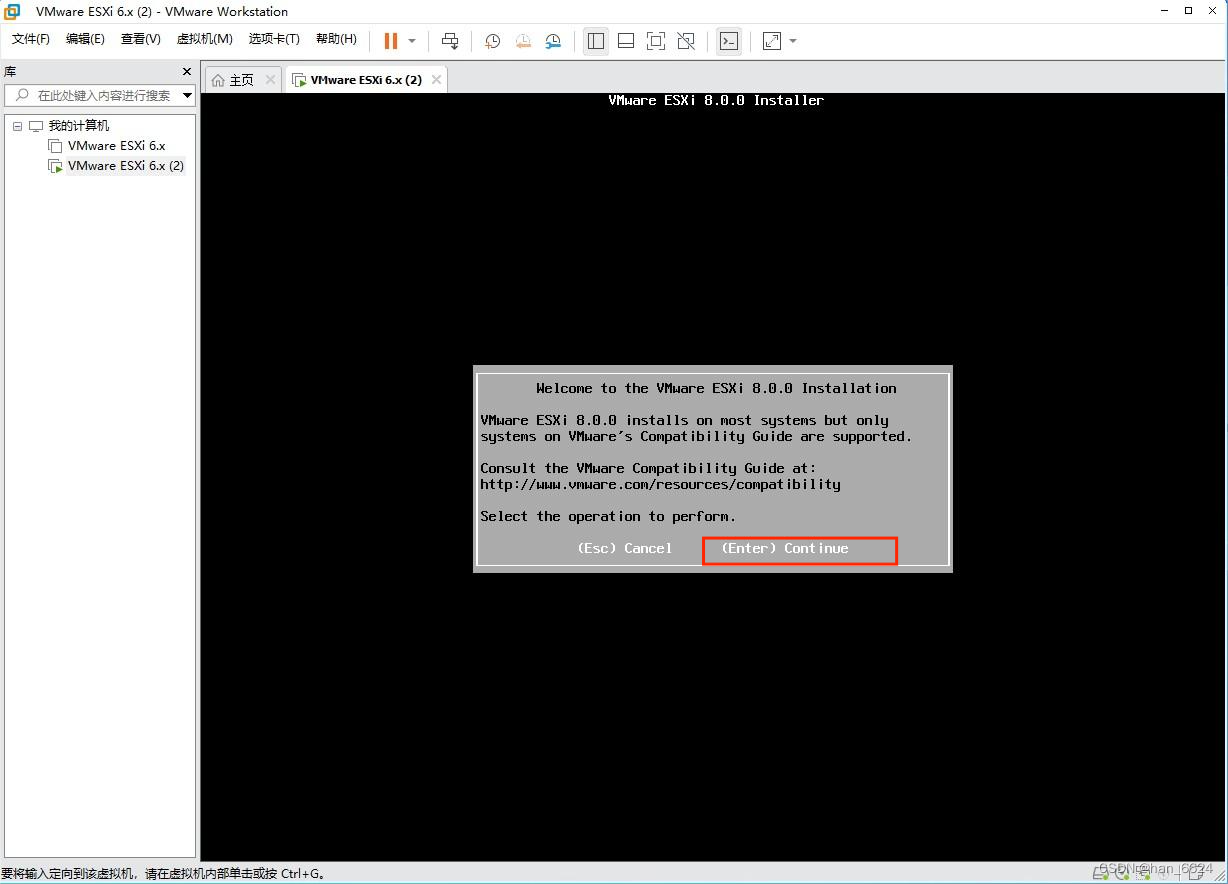Click (Esc) Cancel in the installer
Viewport: 1228px width, 884px height.
625,548
